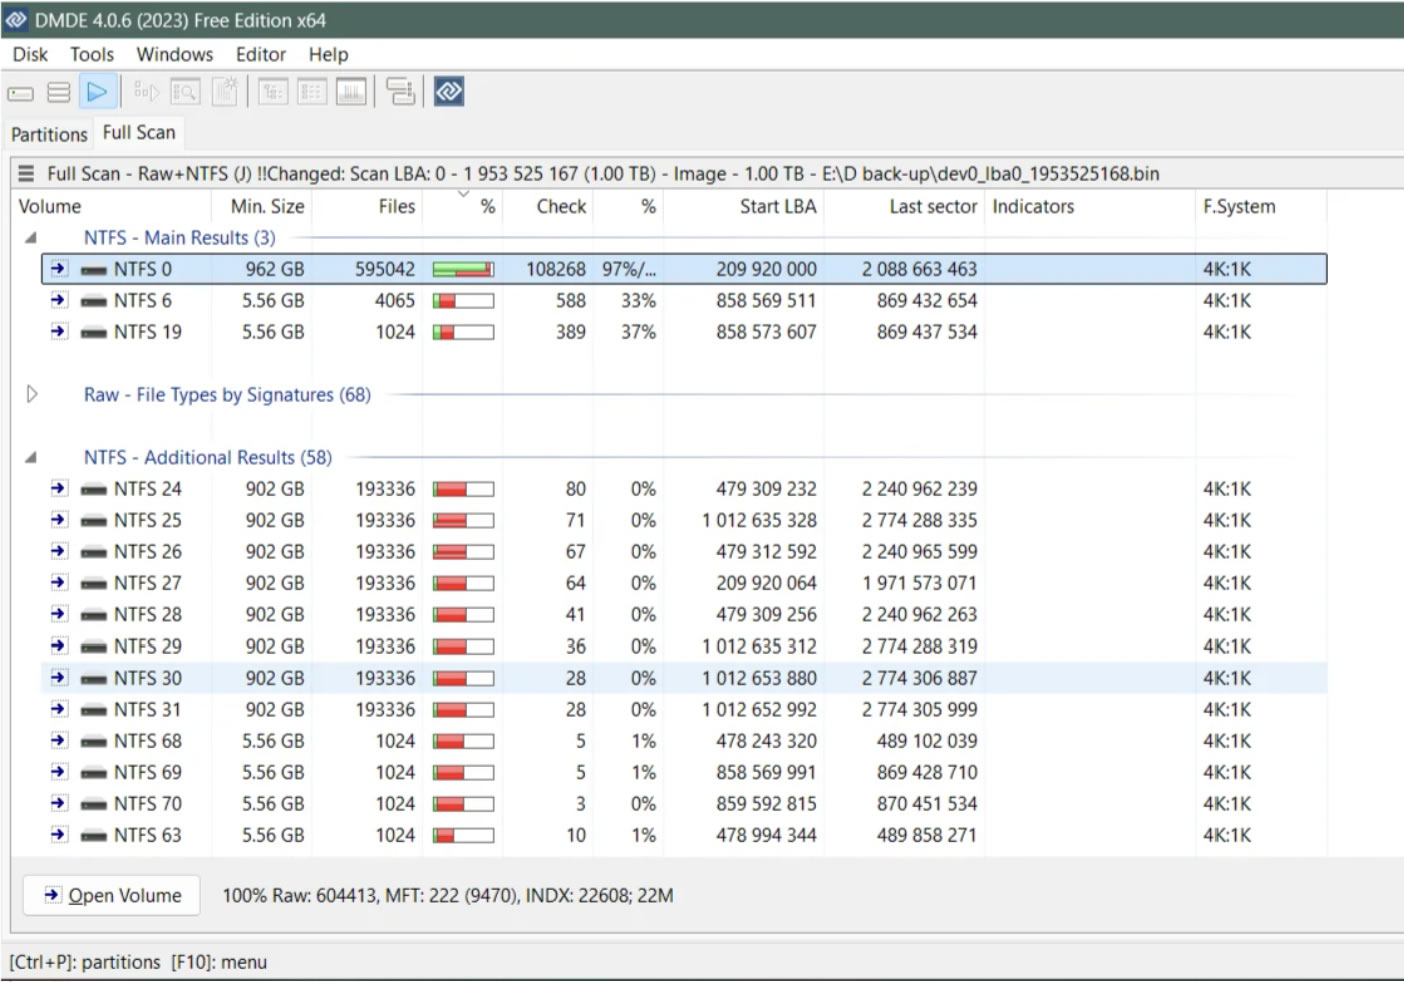Click the arrow icon on NTFS 30 row
Viewport: 1404px width, 982px height.
pos(59,677)
